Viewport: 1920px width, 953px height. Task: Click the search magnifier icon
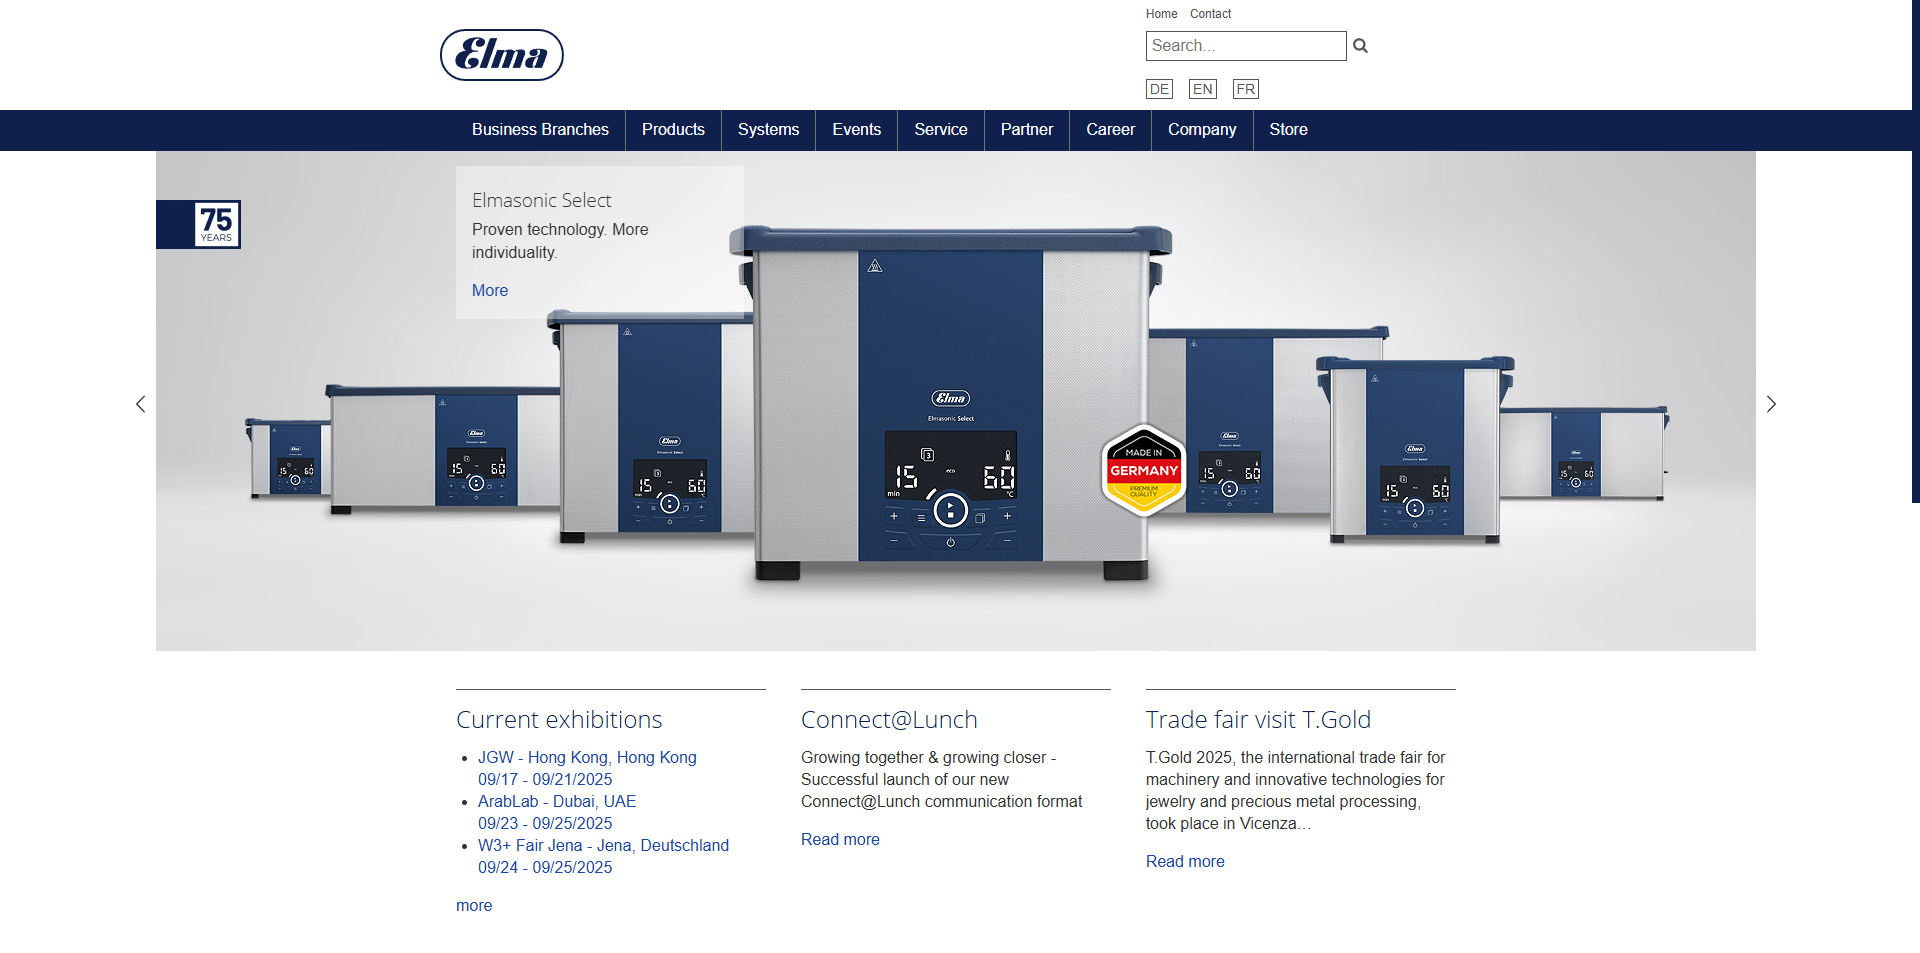click(1360, 46)
